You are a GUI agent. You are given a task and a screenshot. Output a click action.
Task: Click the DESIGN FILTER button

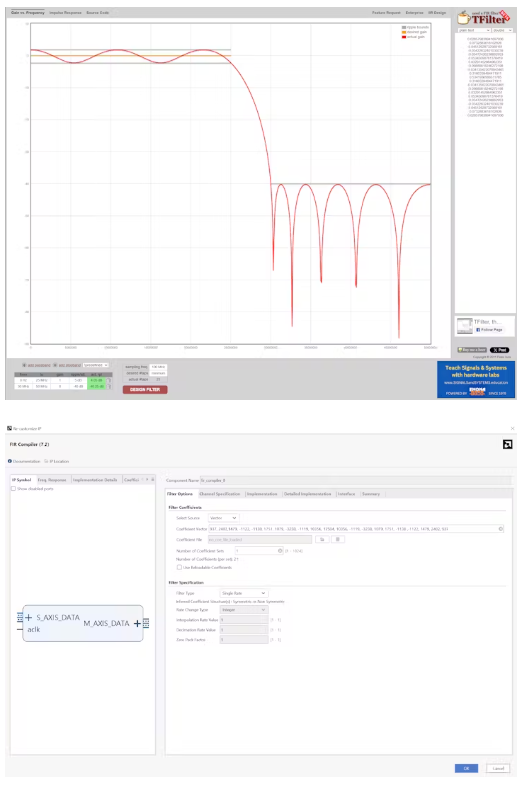[x=145, y=389]
